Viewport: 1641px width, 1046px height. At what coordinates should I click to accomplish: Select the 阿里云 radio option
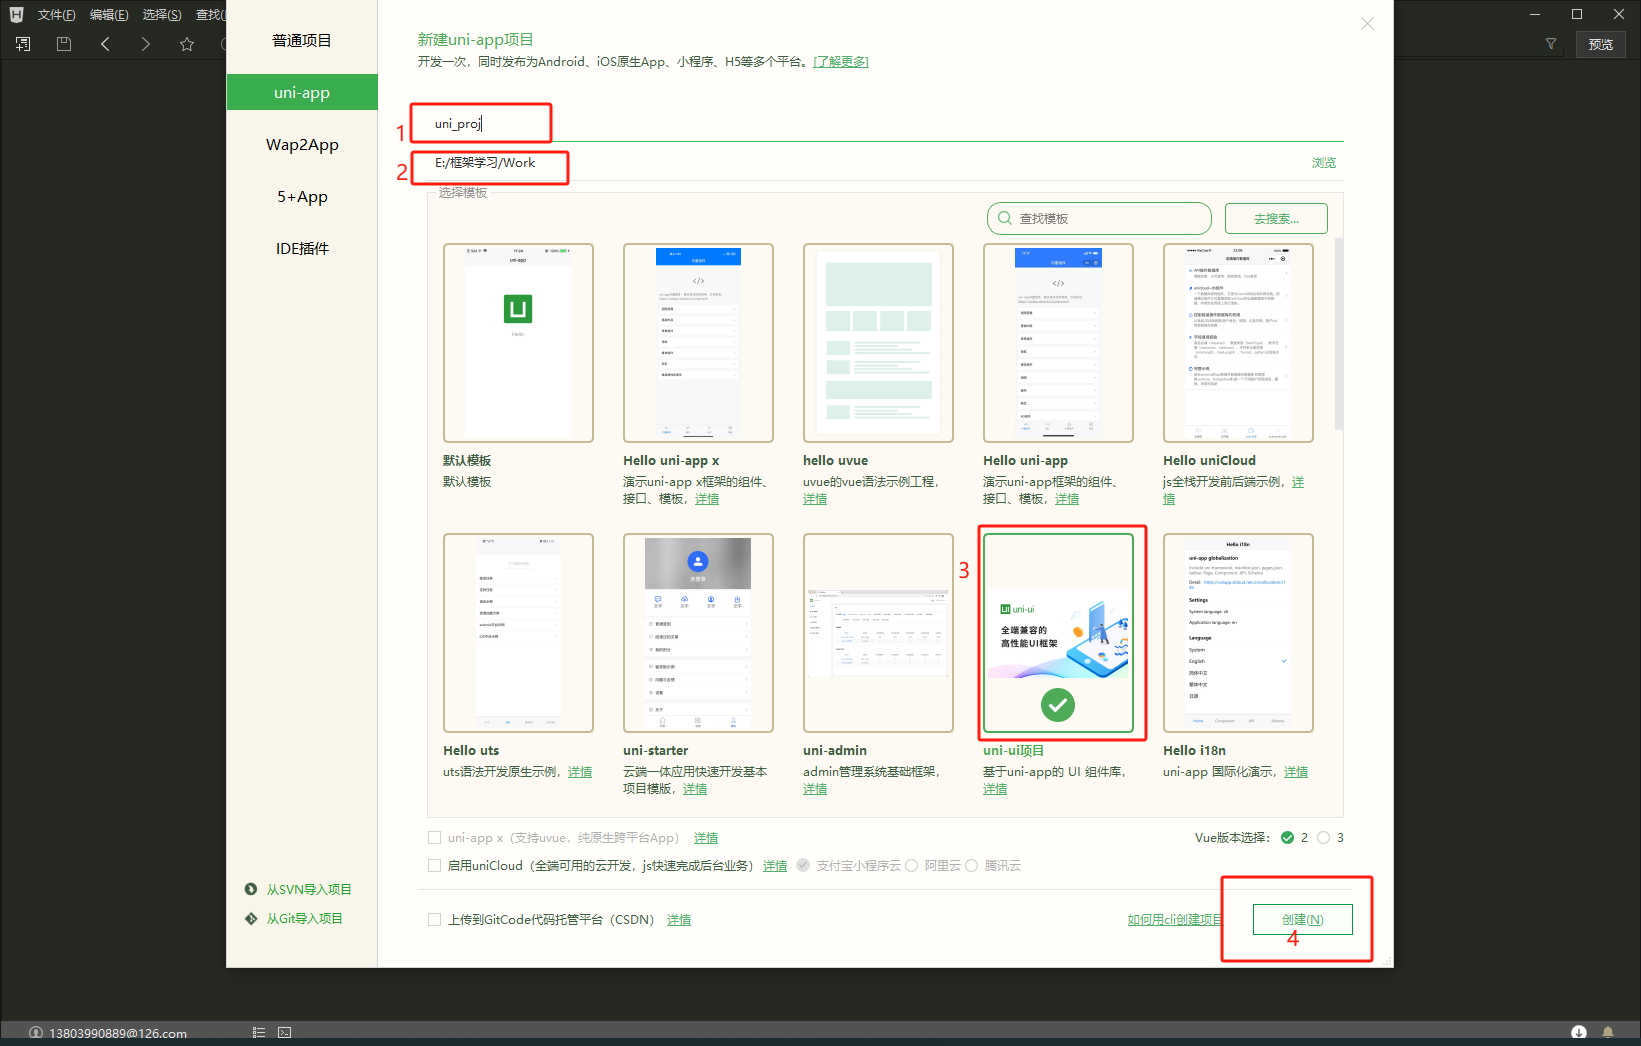[912, 866]
